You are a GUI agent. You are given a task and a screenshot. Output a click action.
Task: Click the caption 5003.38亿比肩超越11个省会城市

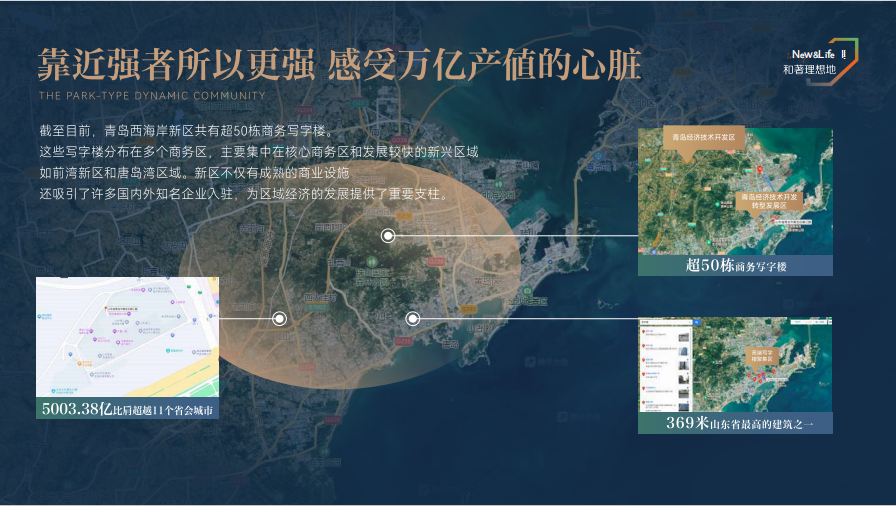coord(127,409)
